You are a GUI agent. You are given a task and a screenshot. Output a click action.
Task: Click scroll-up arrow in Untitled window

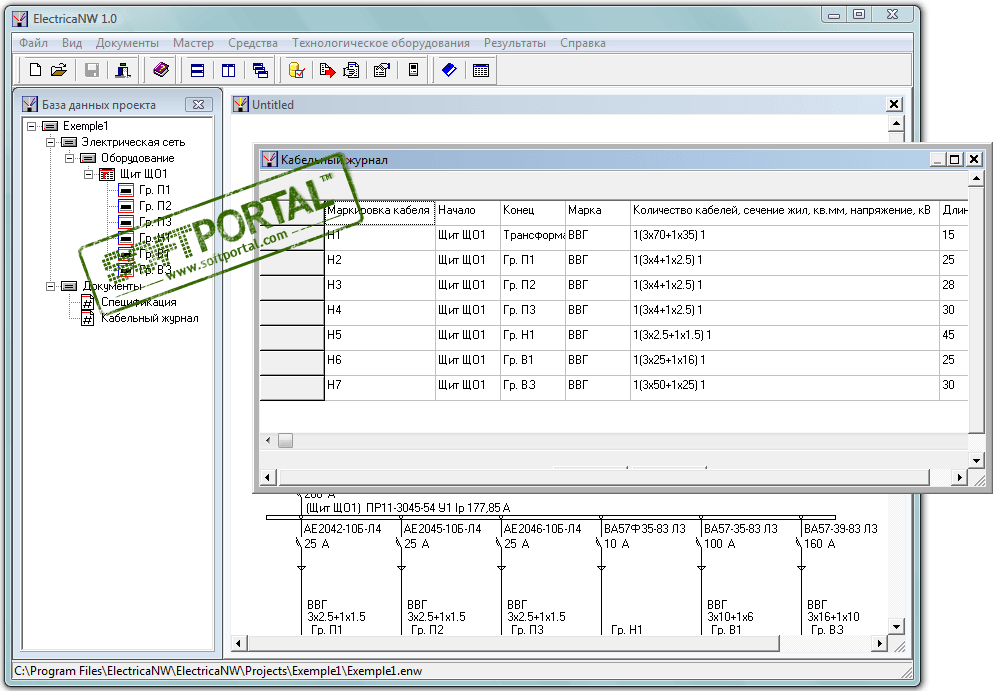click(x=896, y=123)
